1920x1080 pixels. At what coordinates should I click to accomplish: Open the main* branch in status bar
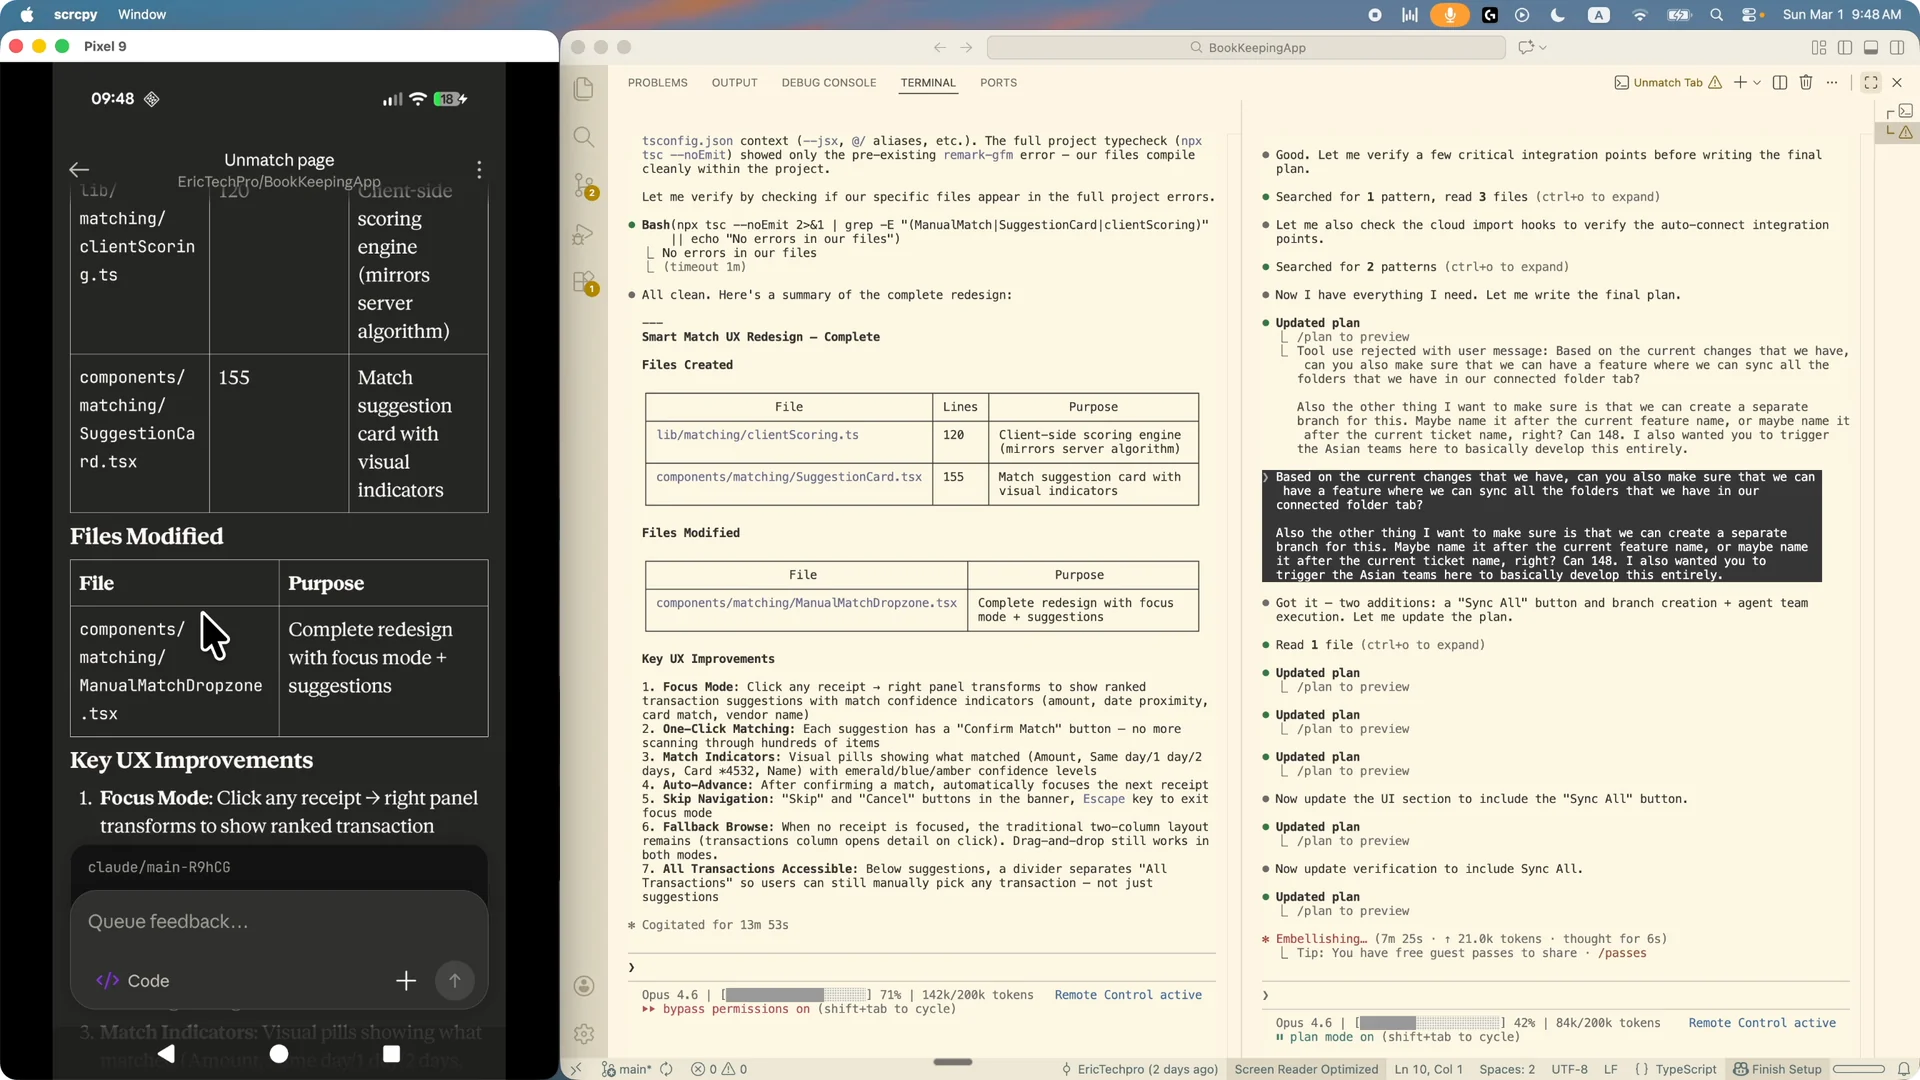click(626, 1069)
